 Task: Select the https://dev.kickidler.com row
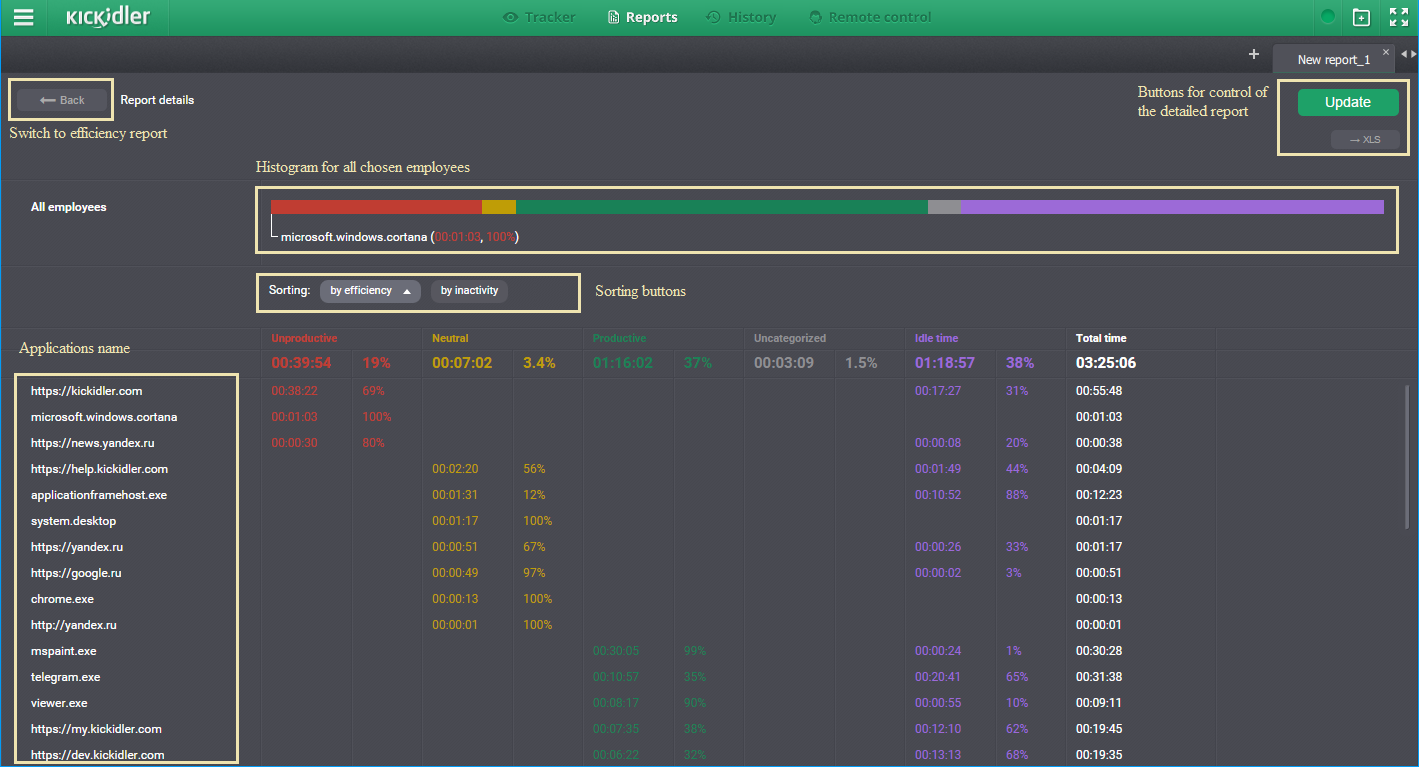click(97, 755)
